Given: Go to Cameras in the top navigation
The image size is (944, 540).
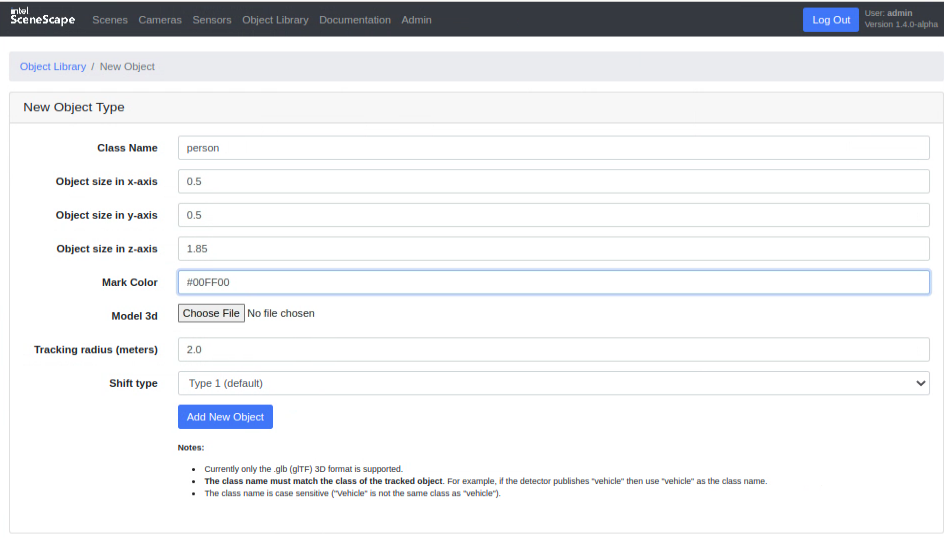Looking at the screenshot, I should [160, 20].
